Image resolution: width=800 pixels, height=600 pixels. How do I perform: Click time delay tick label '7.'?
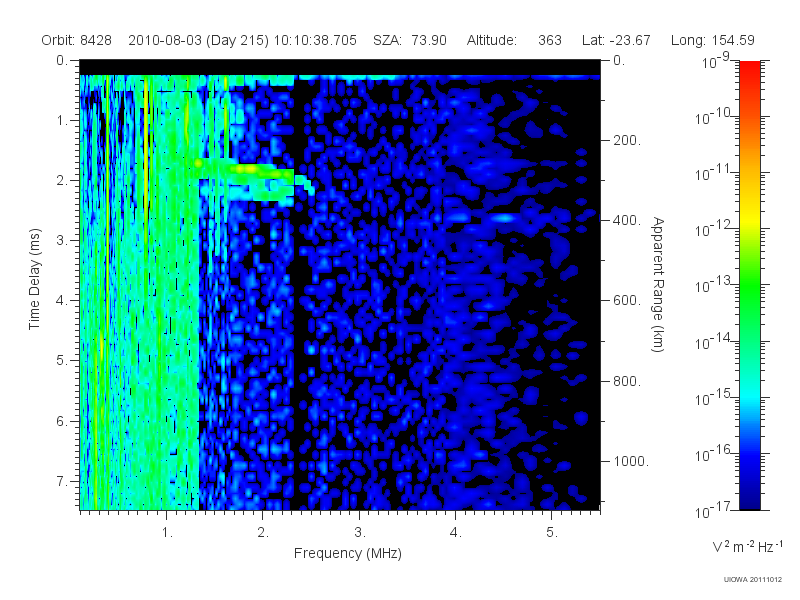(62, 481)
